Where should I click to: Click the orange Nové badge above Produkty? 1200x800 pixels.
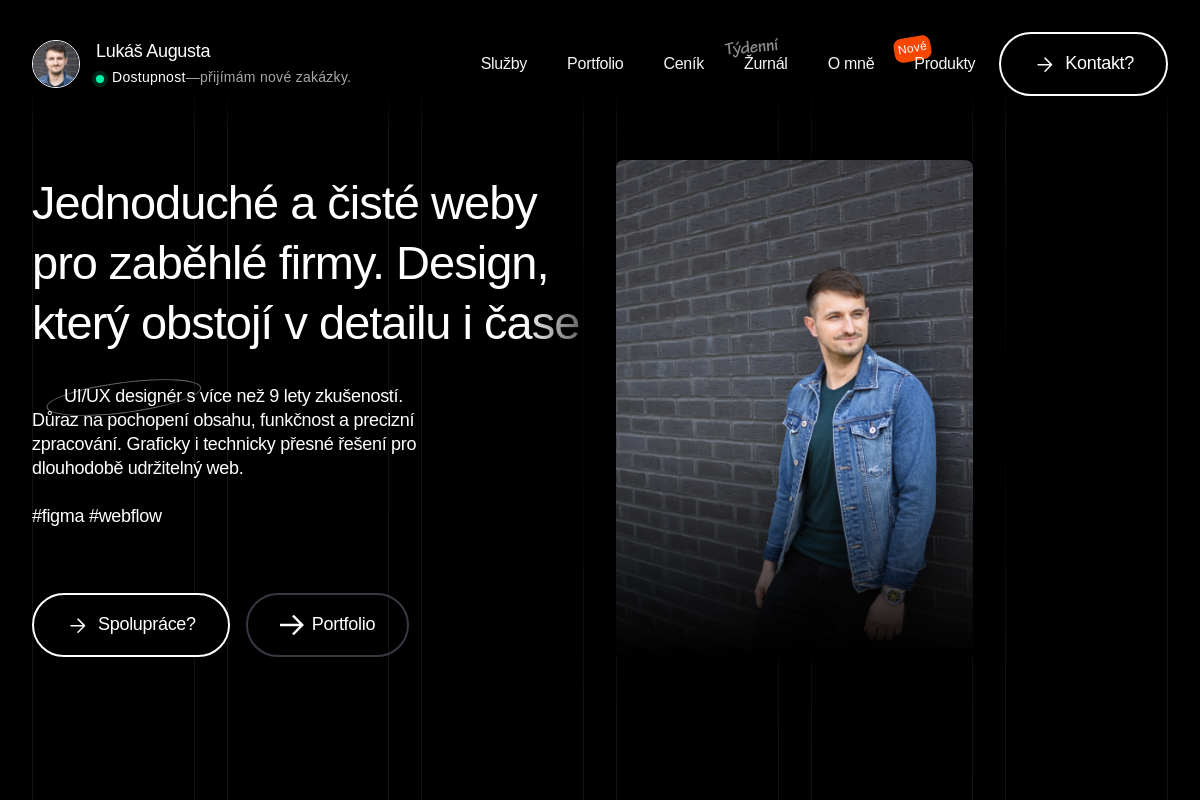pyautogui.click(x=912, y=48)
